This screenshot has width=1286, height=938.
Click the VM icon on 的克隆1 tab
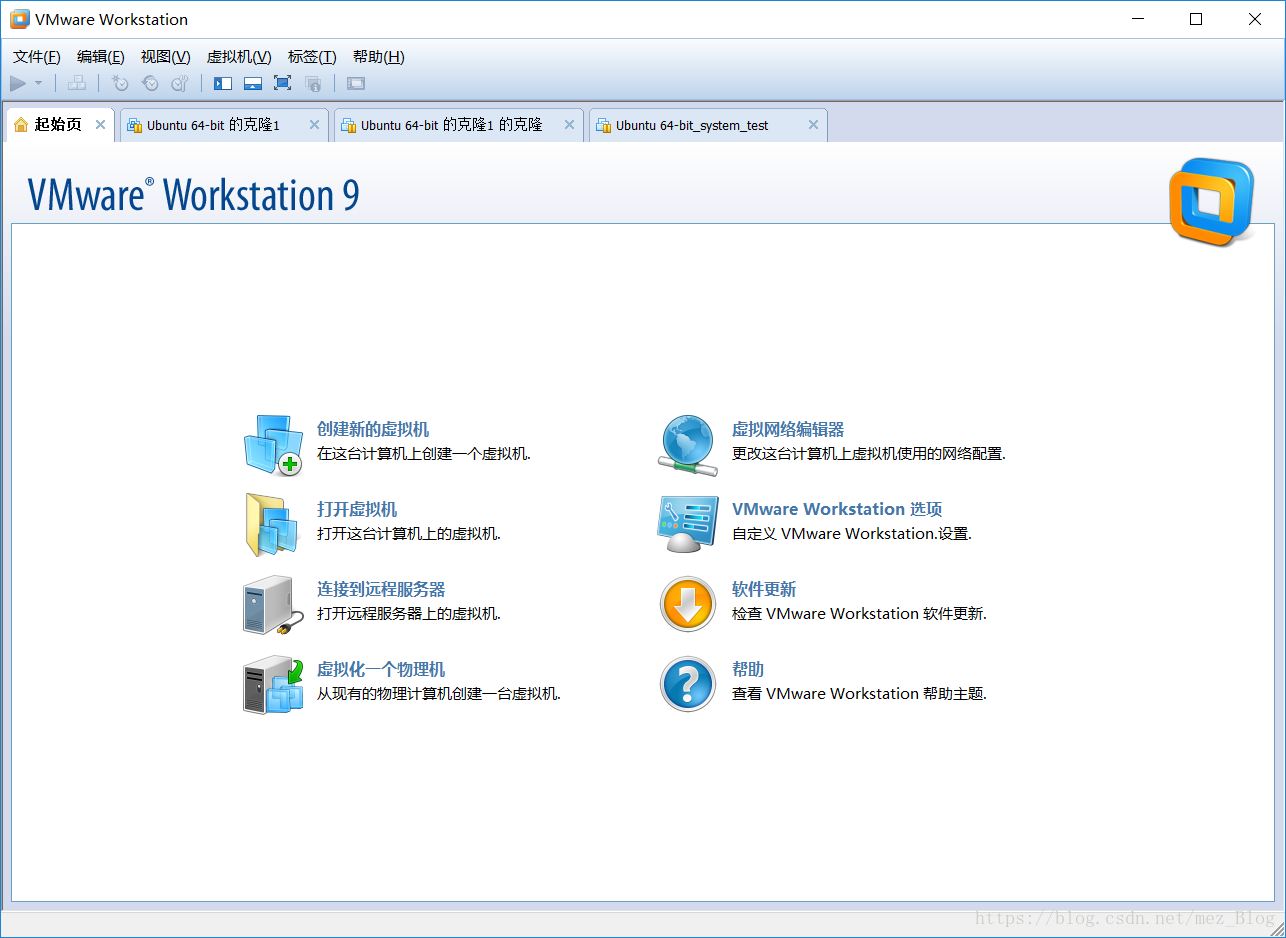point(134,125)
